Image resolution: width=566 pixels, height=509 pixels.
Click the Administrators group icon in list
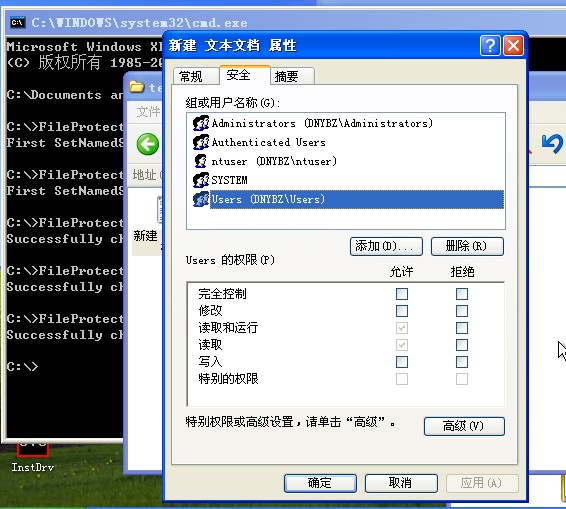pos(201,123)
